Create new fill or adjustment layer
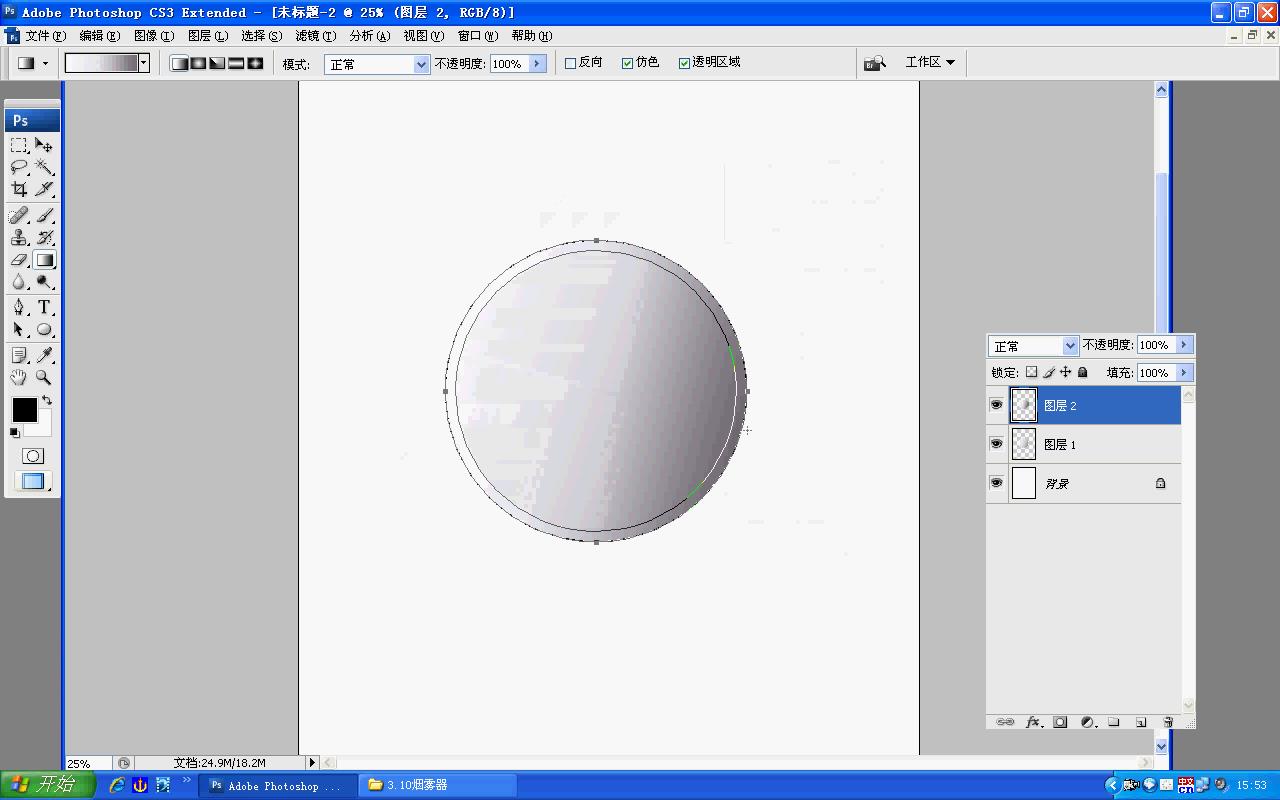 click(1087, 722)
